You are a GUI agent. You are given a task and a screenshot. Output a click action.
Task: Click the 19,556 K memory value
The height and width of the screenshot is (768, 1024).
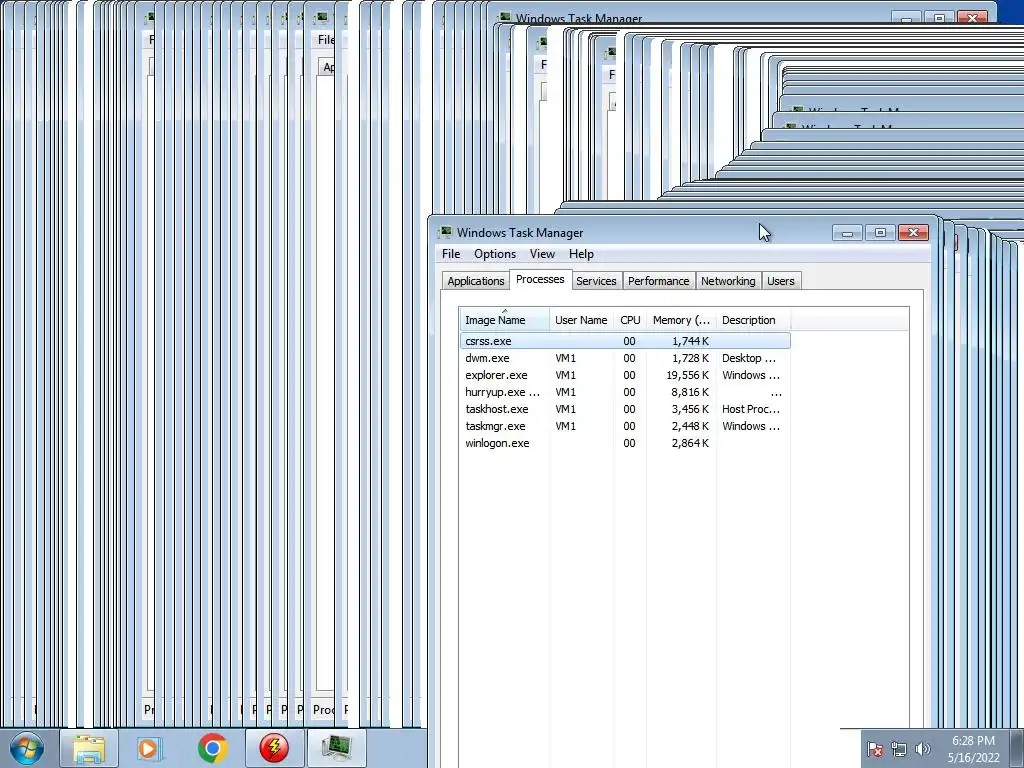[687, 375]
